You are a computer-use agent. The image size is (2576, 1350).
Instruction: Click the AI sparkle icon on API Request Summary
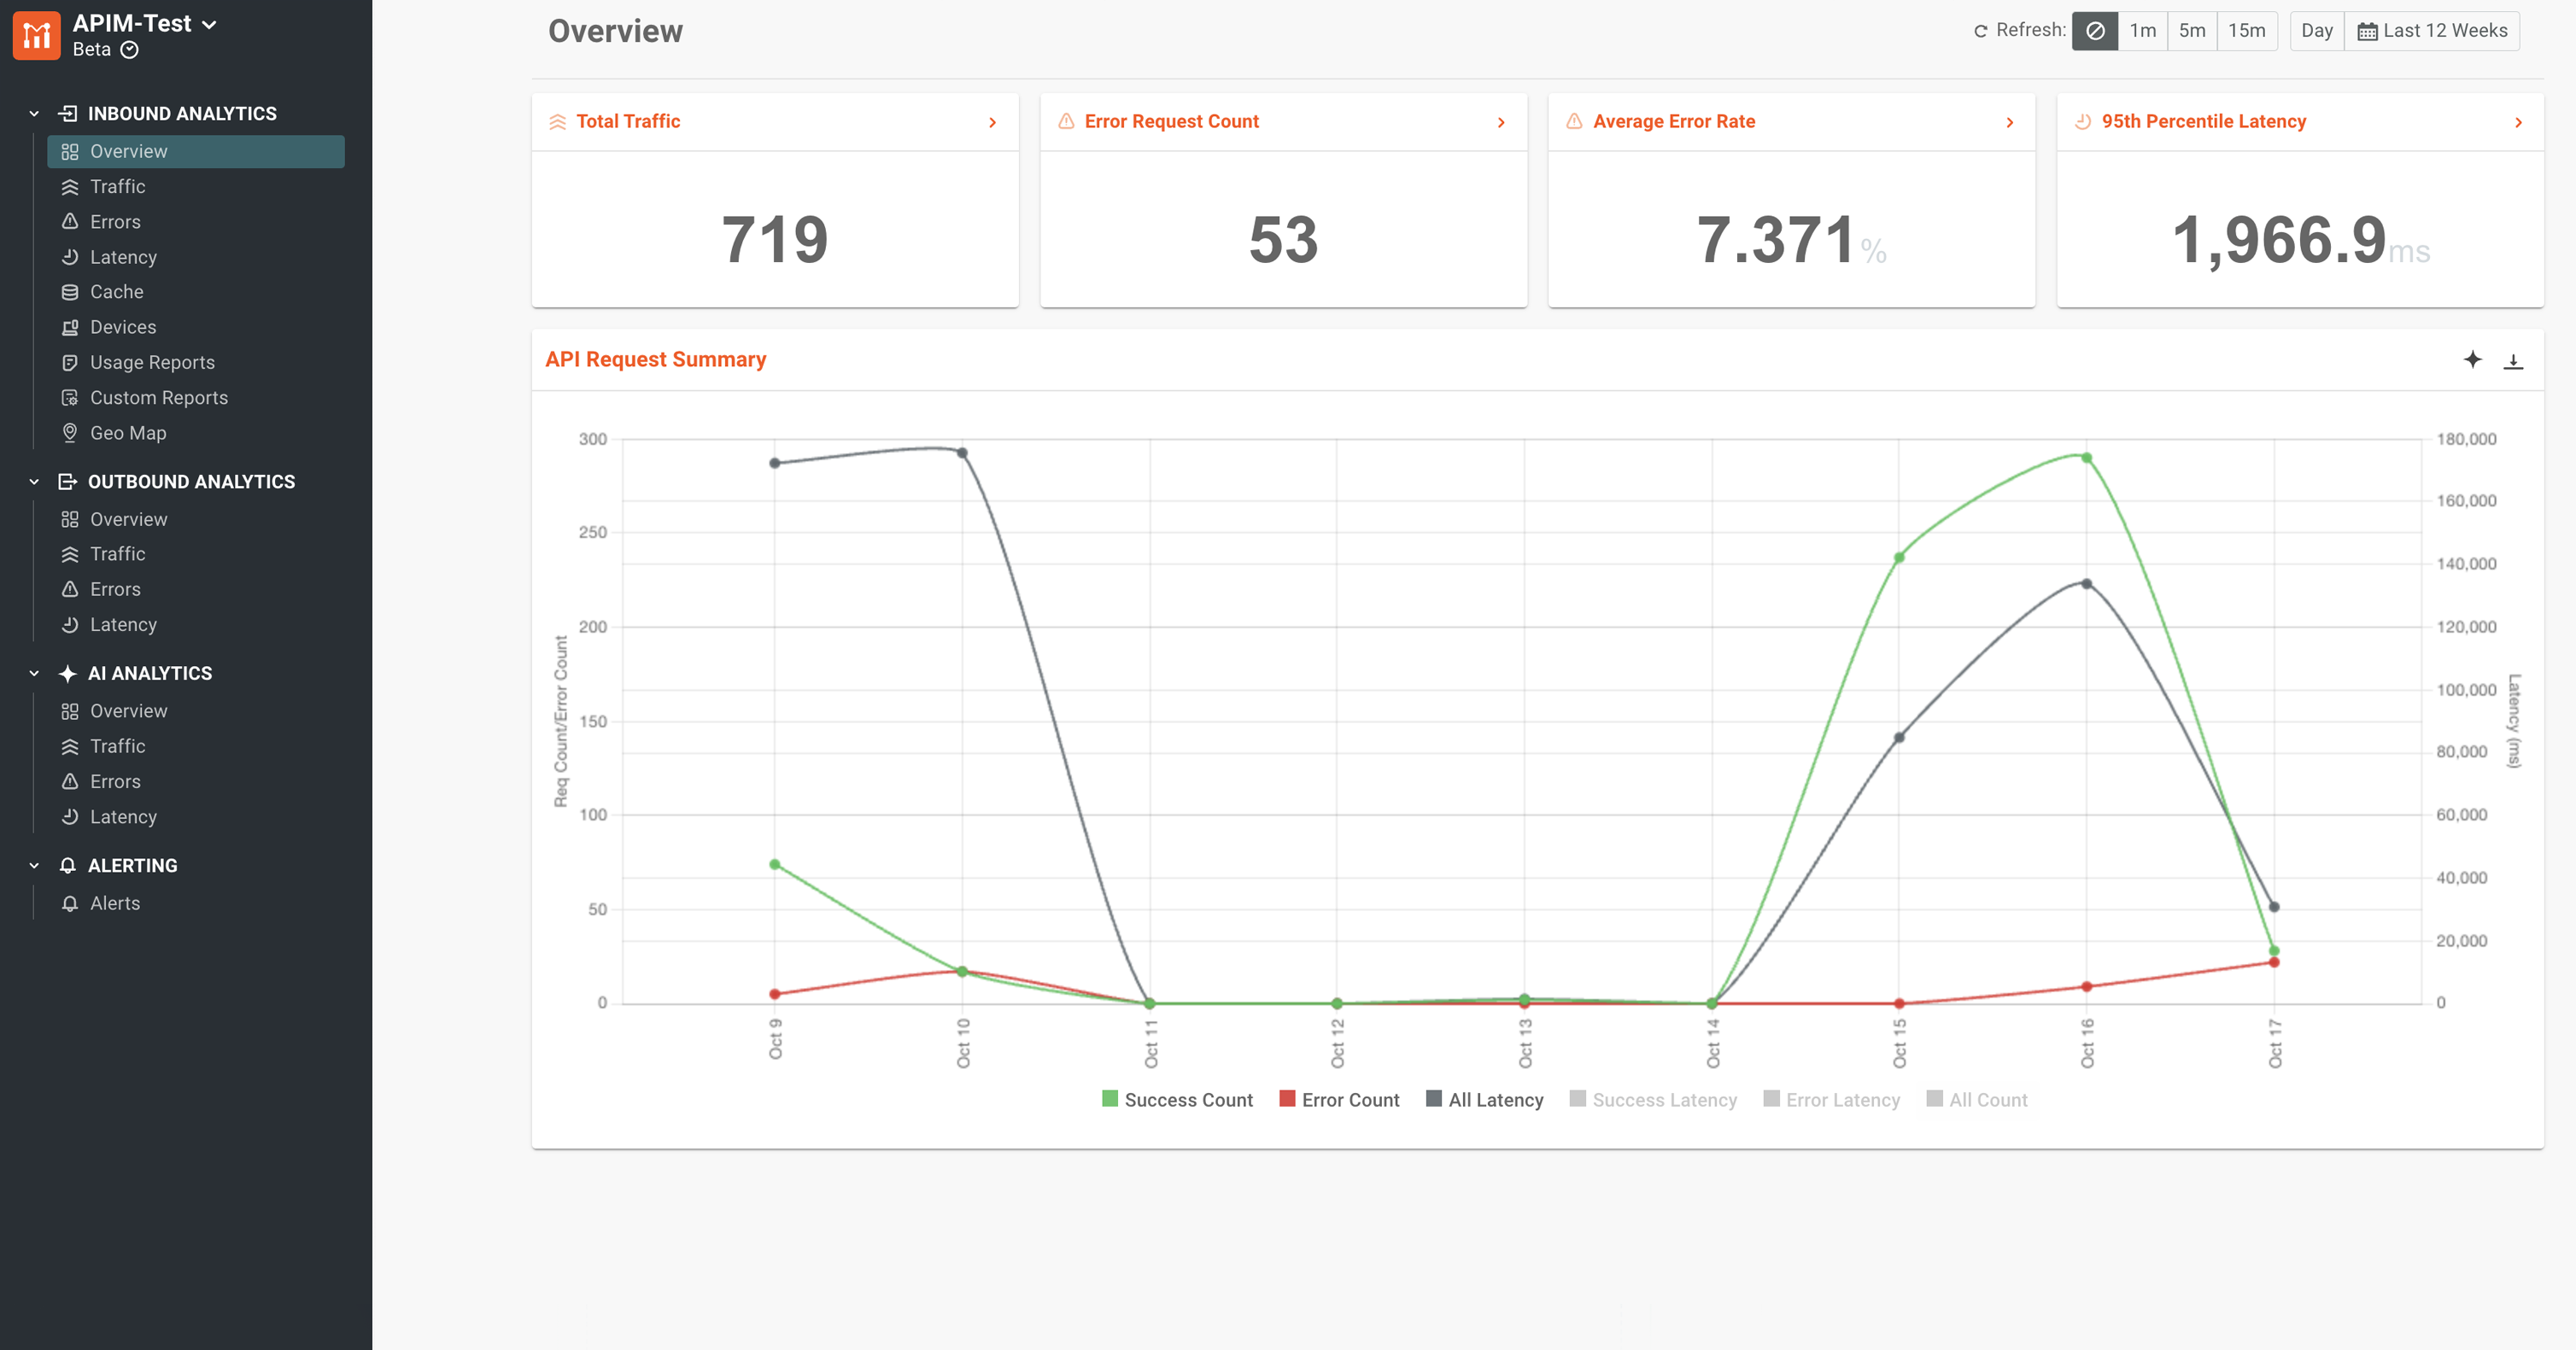[x=2472, y=360]
